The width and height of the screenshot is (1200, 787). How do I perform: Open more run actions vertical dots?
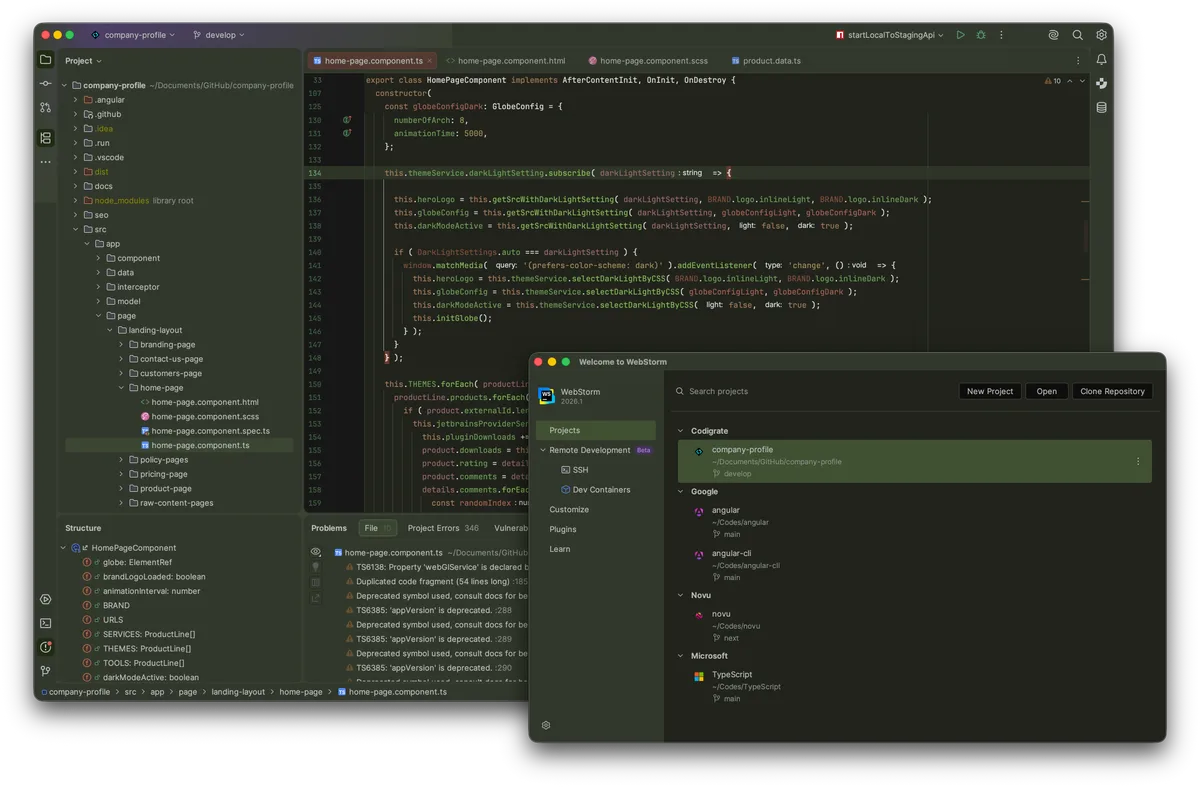pos(1001,35)
